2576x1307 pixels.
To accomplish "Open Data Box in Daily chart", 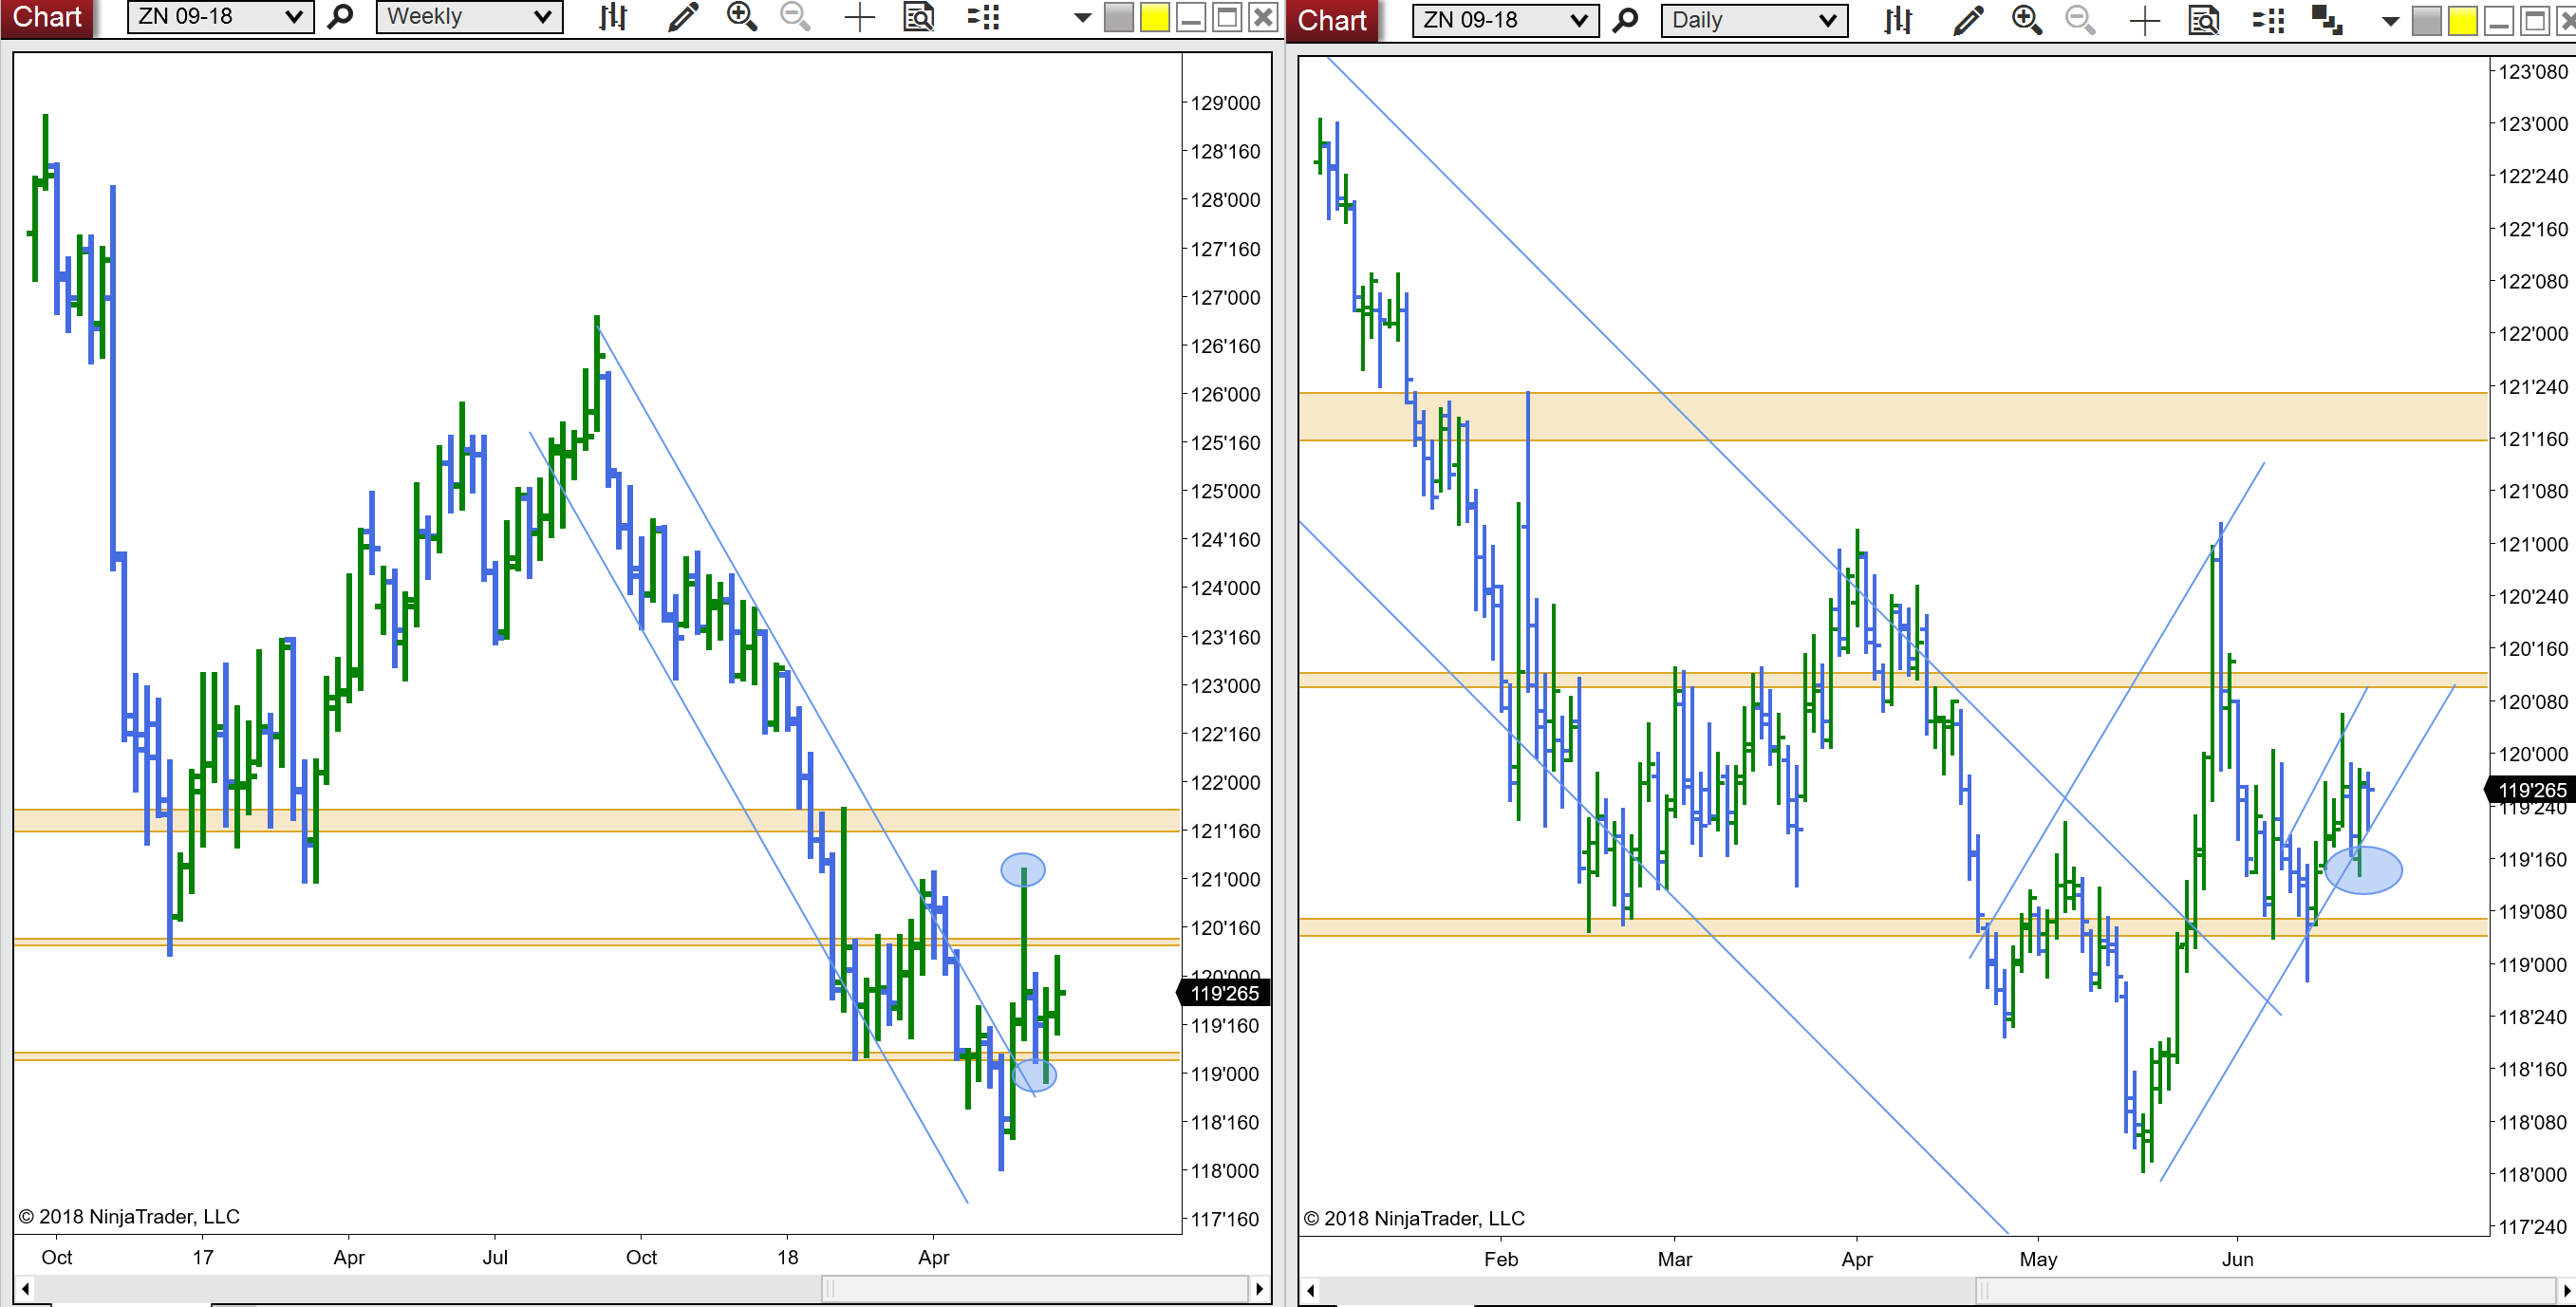I will [2203, 20].
